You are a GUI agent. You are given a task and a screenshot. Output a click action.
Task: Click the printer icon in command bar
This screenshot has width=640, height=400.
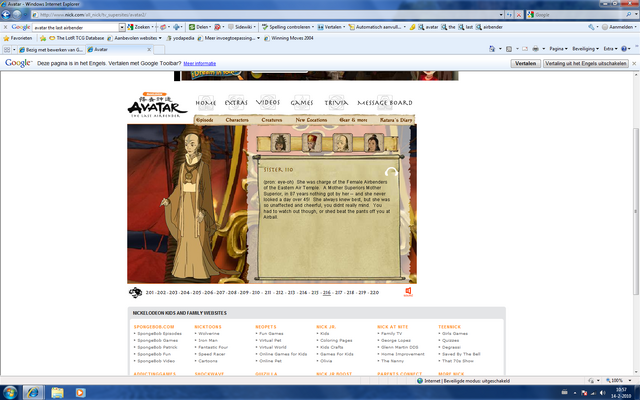click(536, 49)
